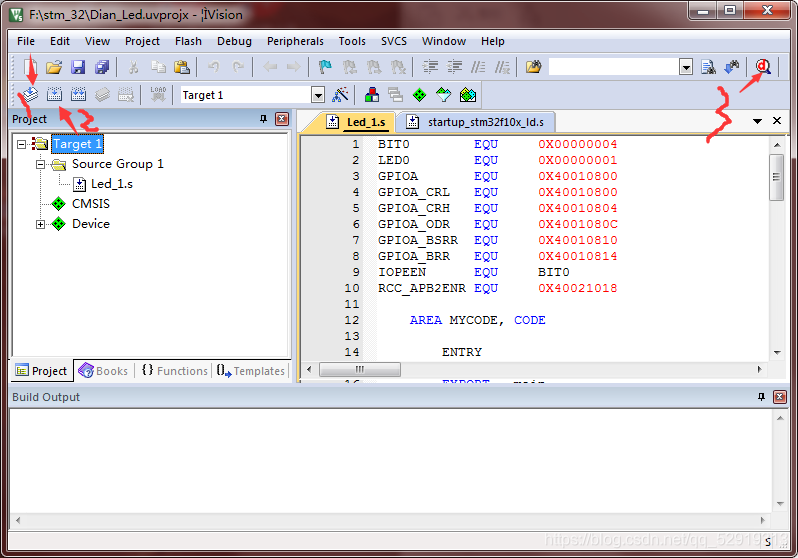Open a file with the folder icon
The height and width of the screenshot is (558, 798).
point(54,67)
